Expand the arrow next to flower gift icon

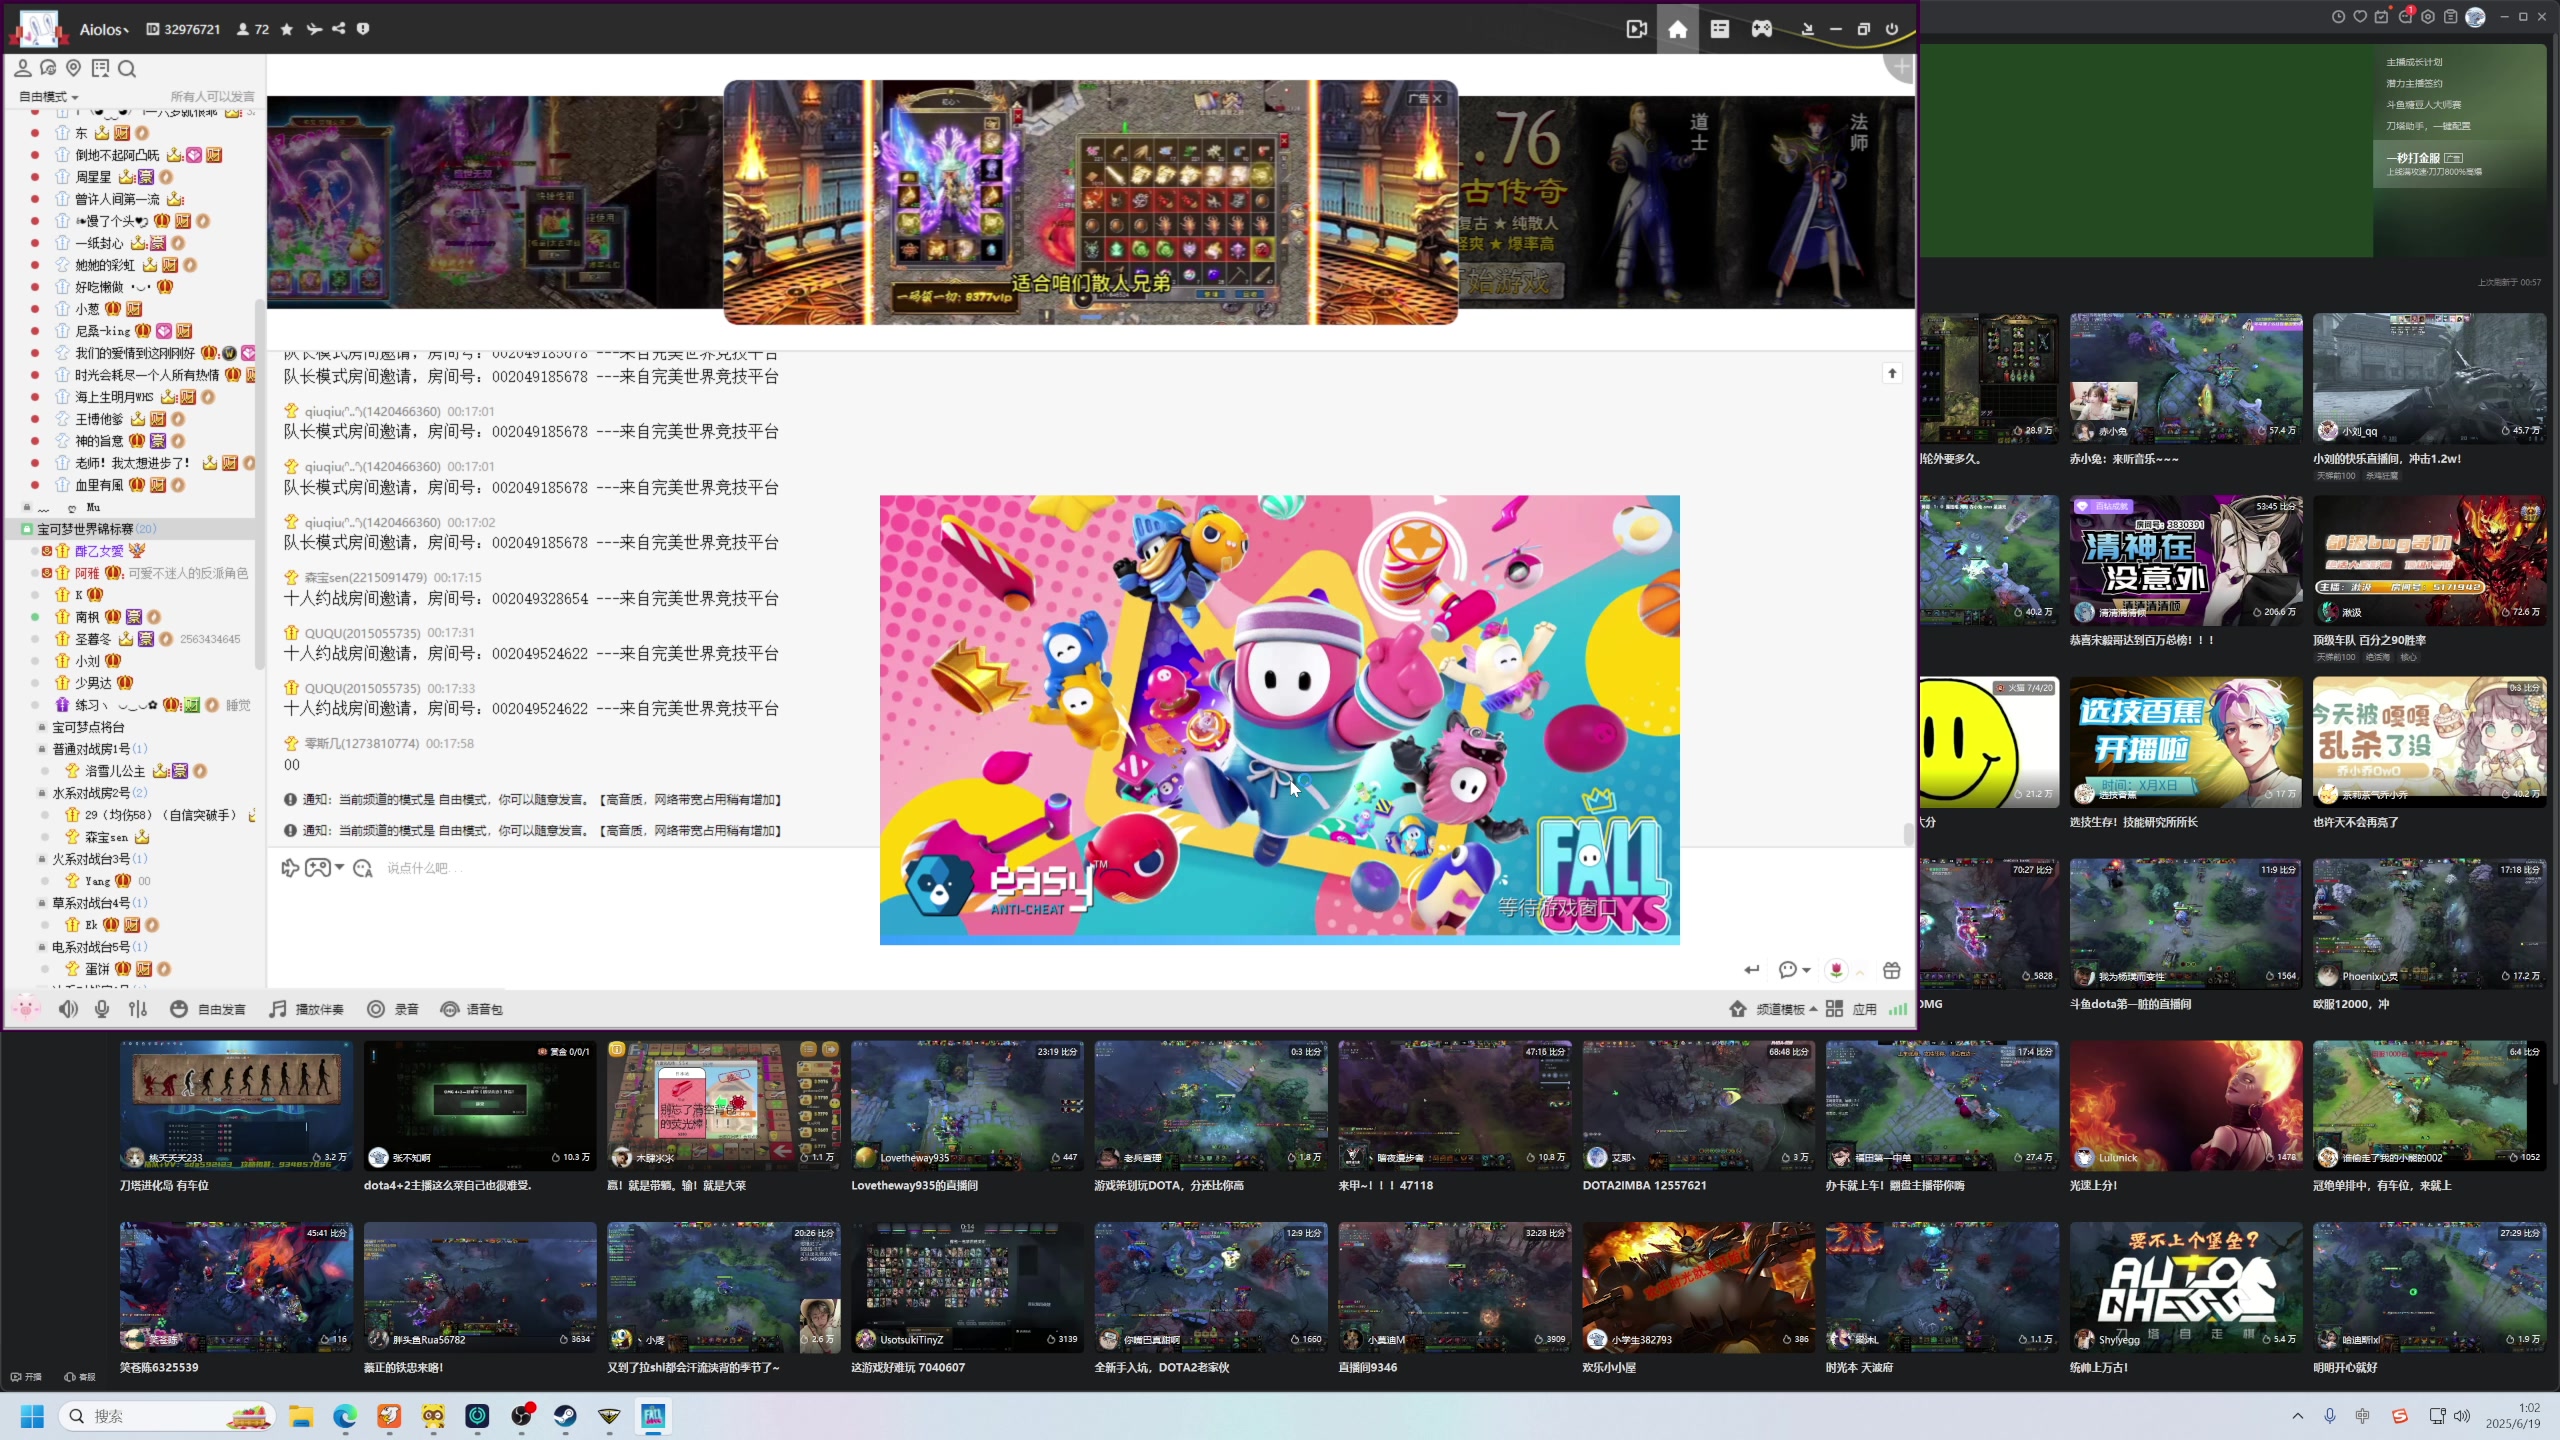1860,971
